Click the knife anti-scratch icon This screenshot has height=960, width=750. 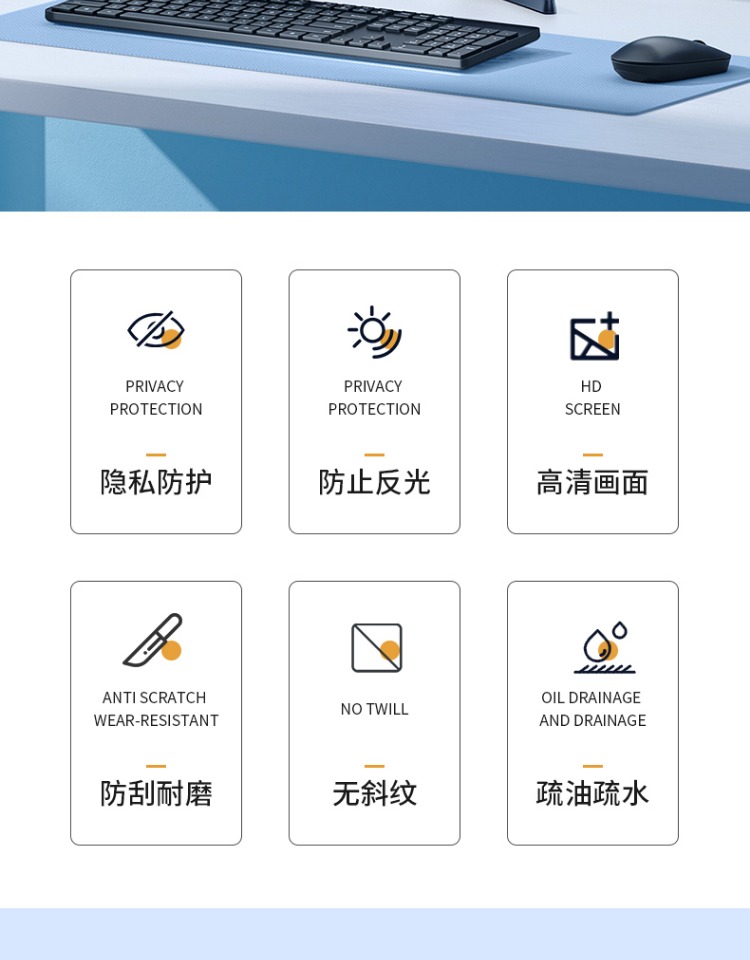point(154,641)
